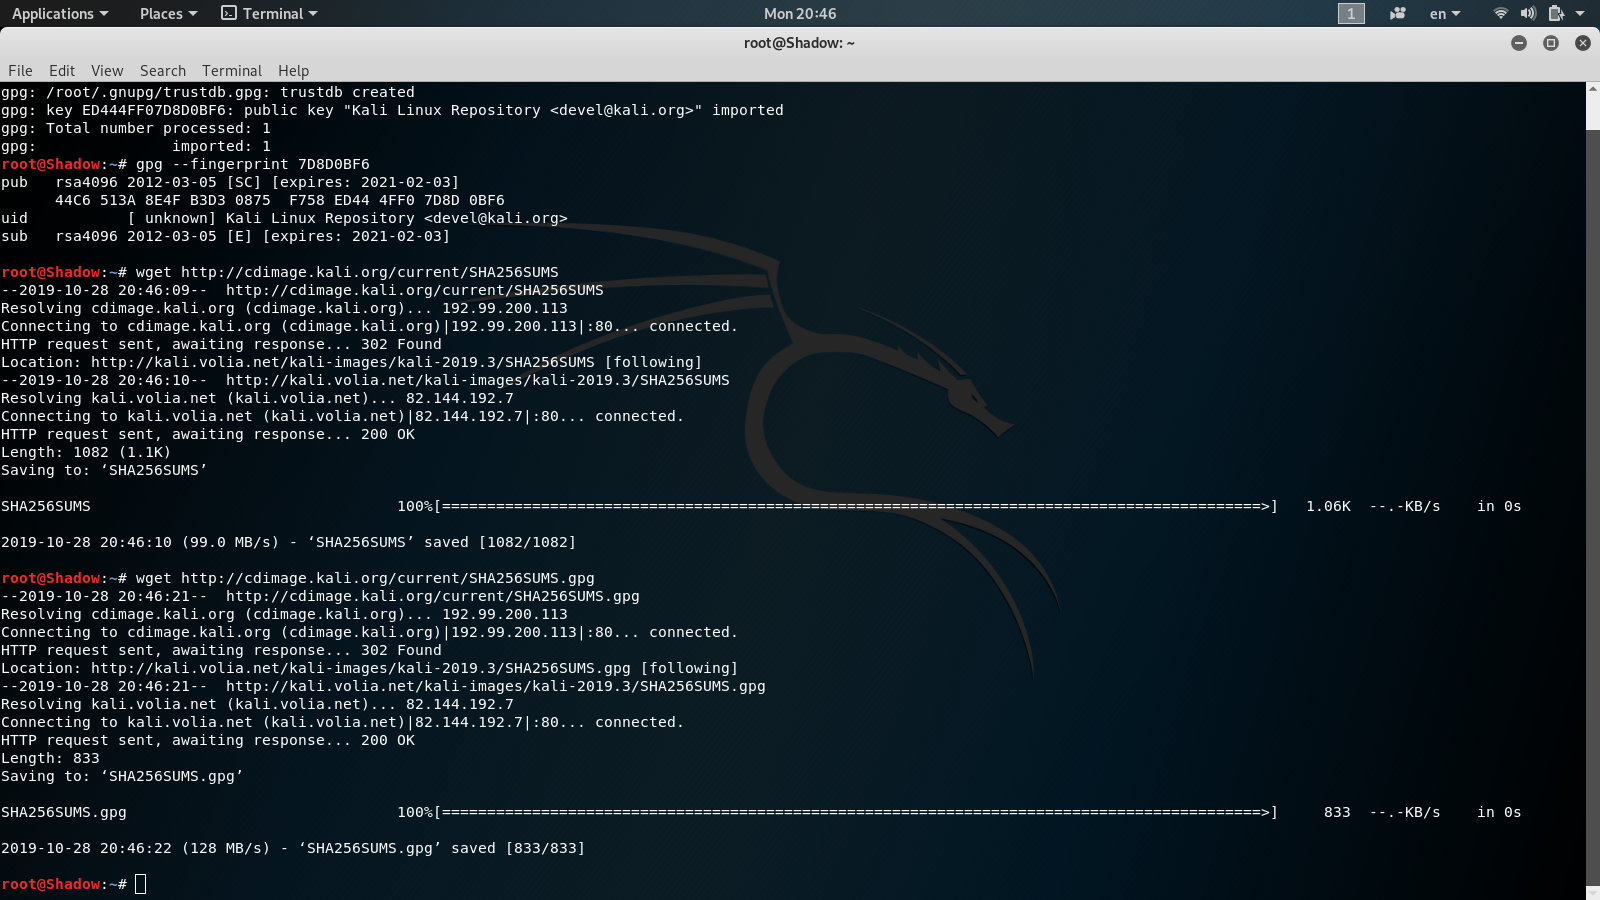Open the clock showing Mon 20:46
Image resolution: width=1600 pixels, height=900 pixels.
pos(800,13)
